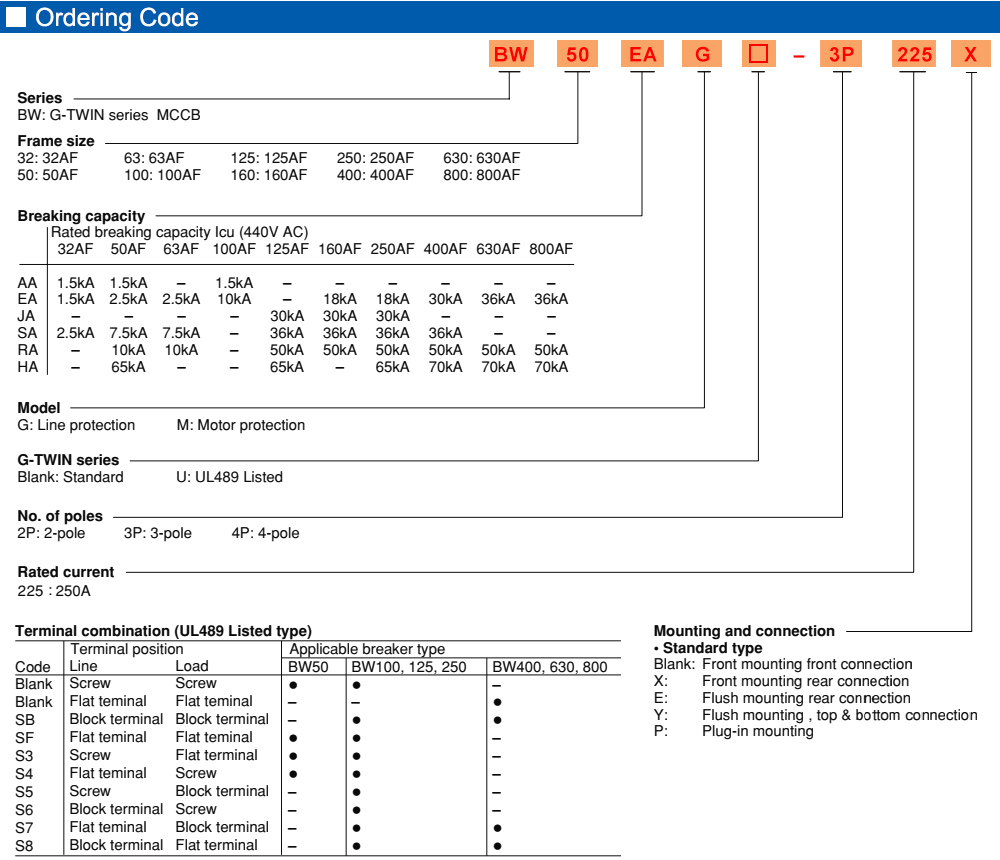This screenshot has height=860, width=1000.
Task: Select '225 : 250A' rated current text
Action: click(54, 591)
